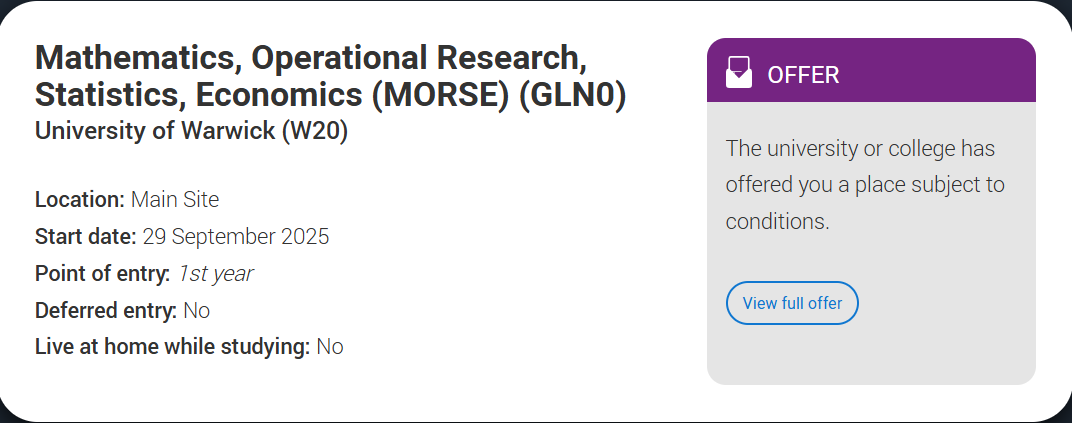This screenshot has width=1072, height=423.
Task: Click the View full offer button
Action: [x=792, y=303]
